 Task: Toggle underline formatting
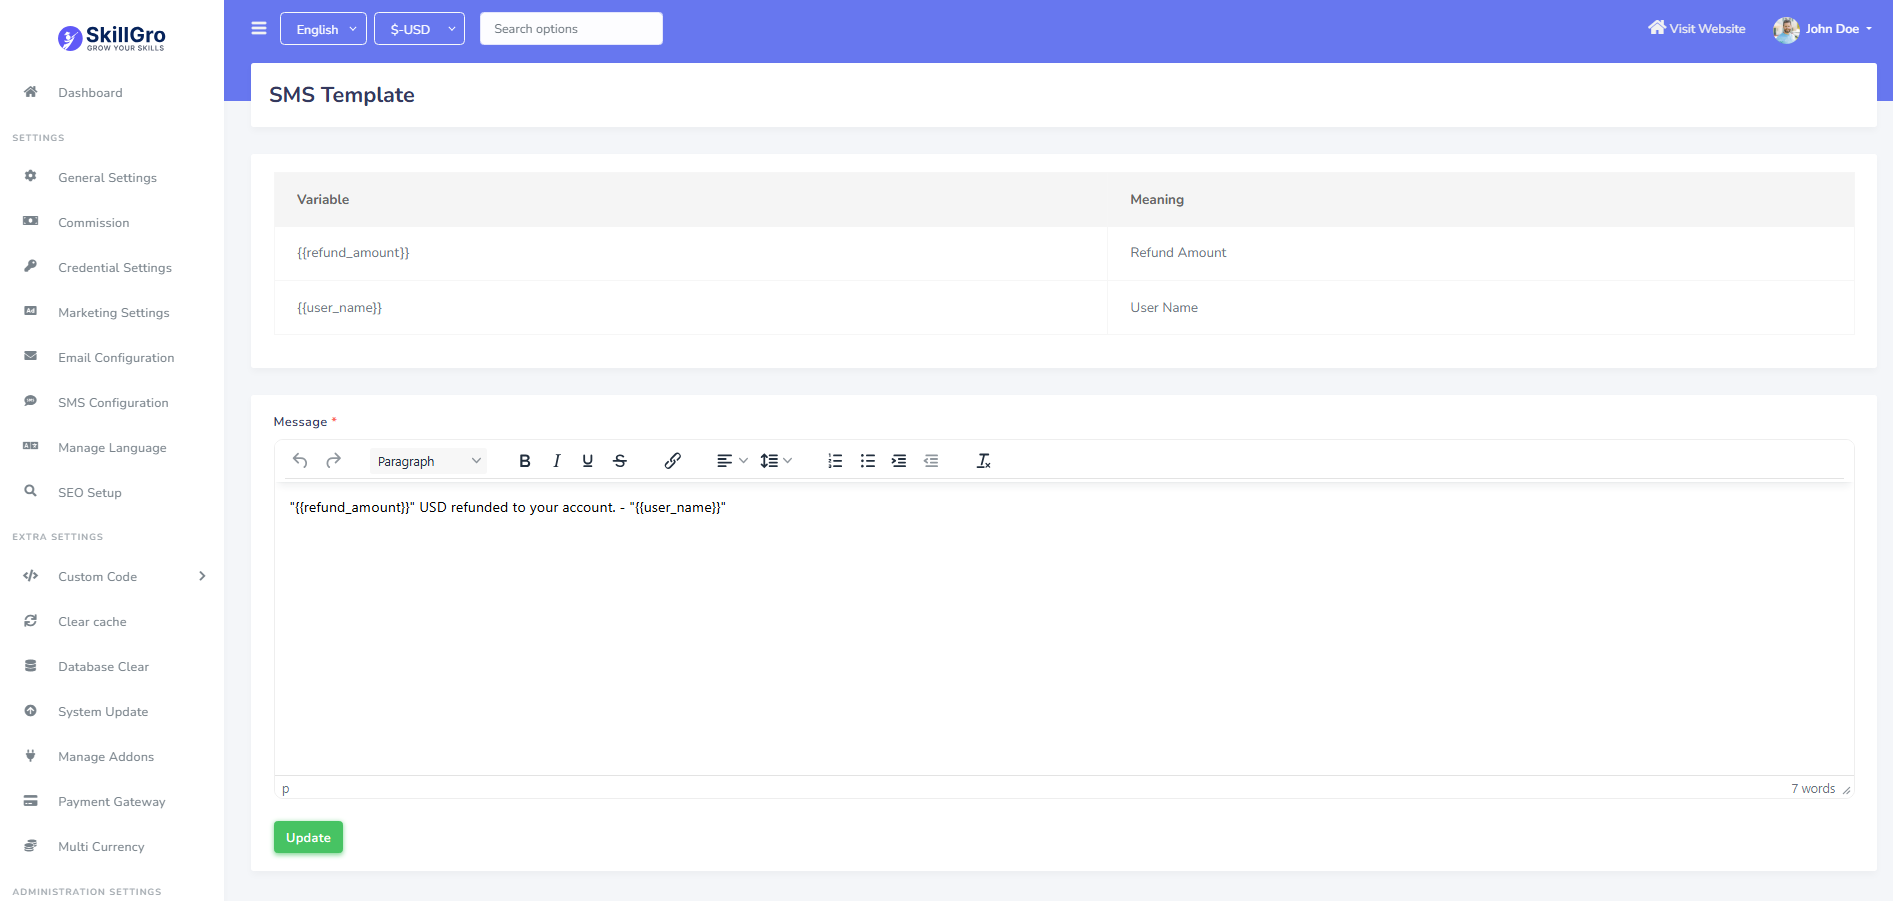point(588,461)
